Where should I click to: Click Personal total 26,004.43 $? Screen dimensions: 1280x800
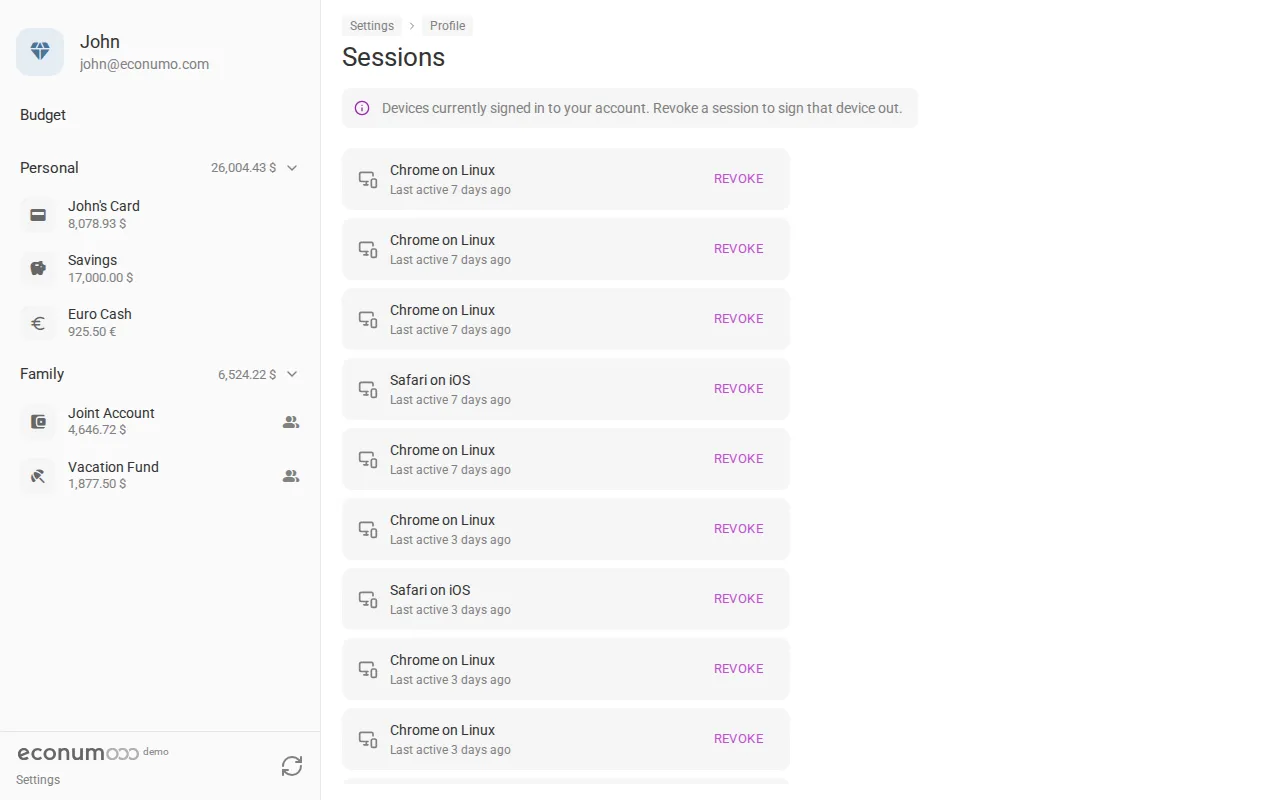[243, 168]
